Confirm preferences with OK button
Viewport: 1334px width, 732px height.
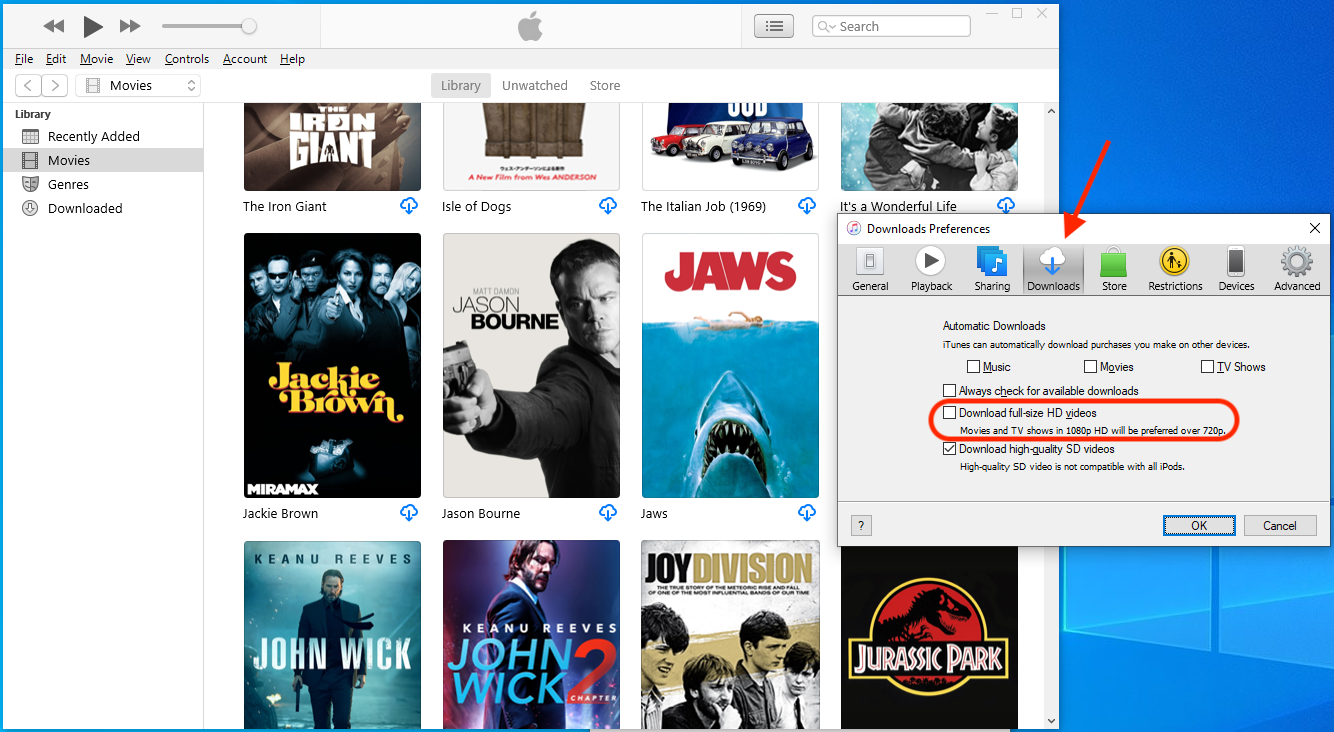tap(1199, 525)
